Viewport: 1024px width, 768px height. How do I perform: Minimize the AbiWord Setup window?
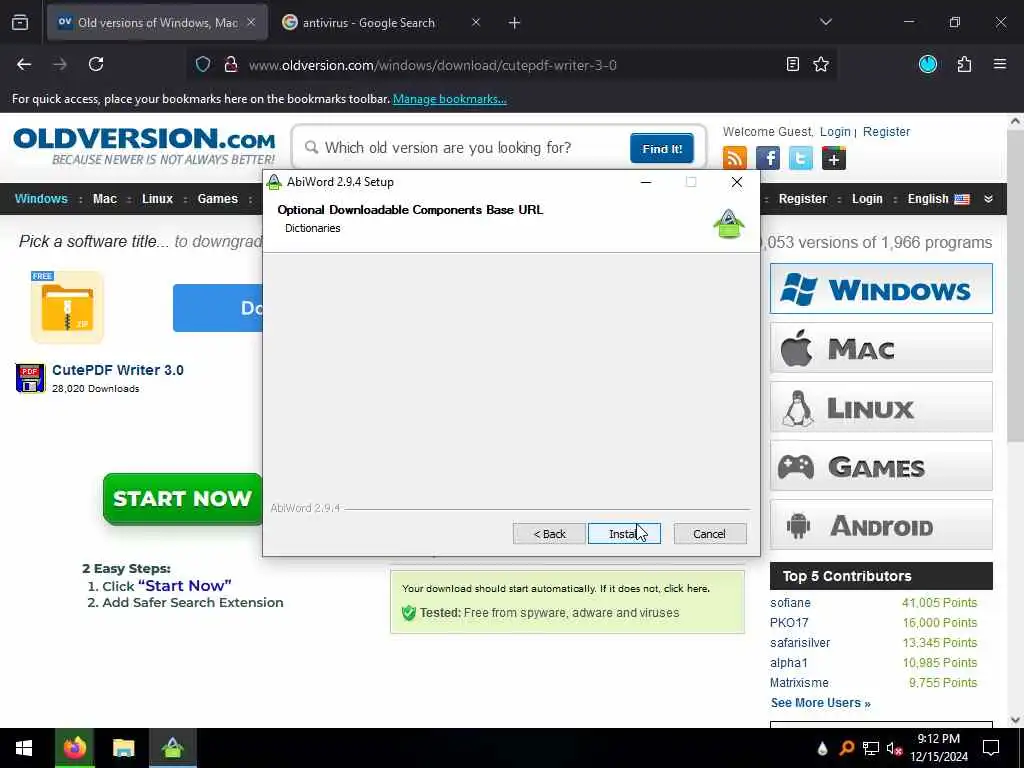pos(646,182)
